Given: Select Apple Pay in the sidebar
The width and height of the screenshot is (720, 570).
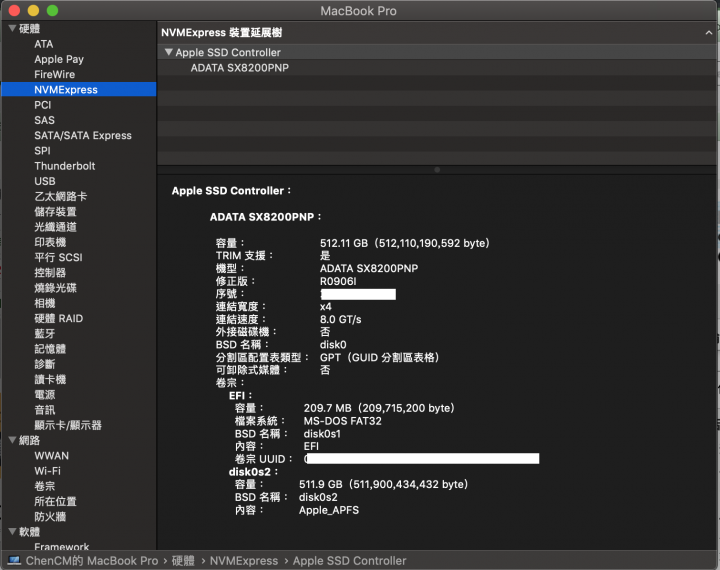Looking at the screenshot, I should 59,59.
